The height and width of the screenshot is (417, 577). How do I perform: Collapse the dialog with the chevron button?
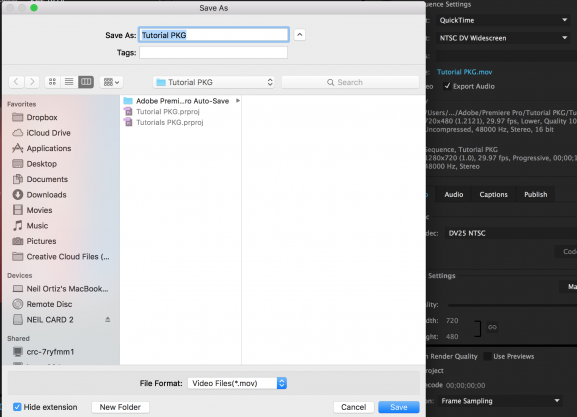pos(300,35)
